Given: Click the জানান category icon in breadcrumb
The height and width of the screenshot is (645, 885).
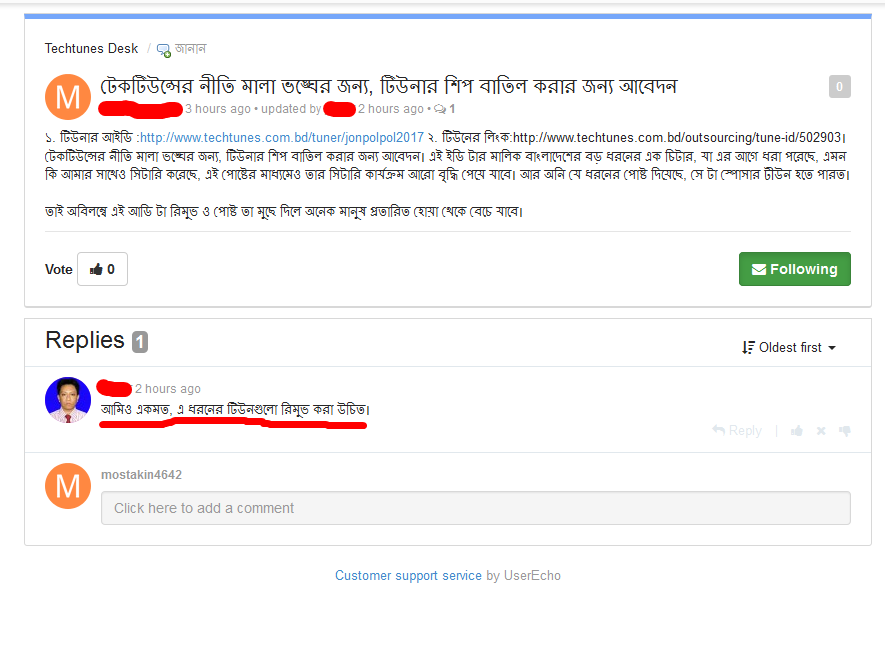Looking at the screenshot, I should [164, 50].
